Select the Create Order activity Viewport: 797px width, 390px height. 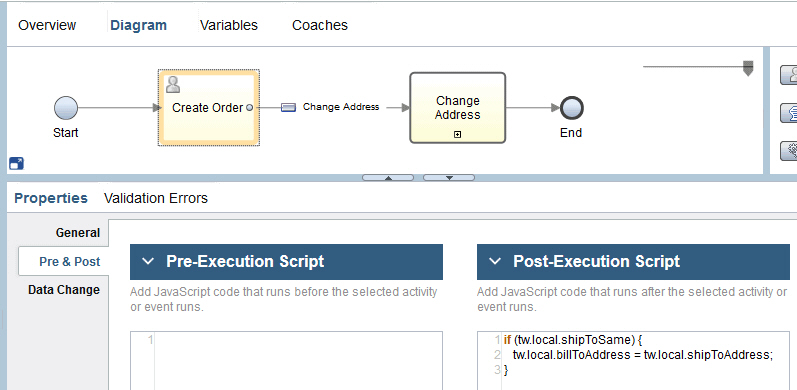[208, 108]
